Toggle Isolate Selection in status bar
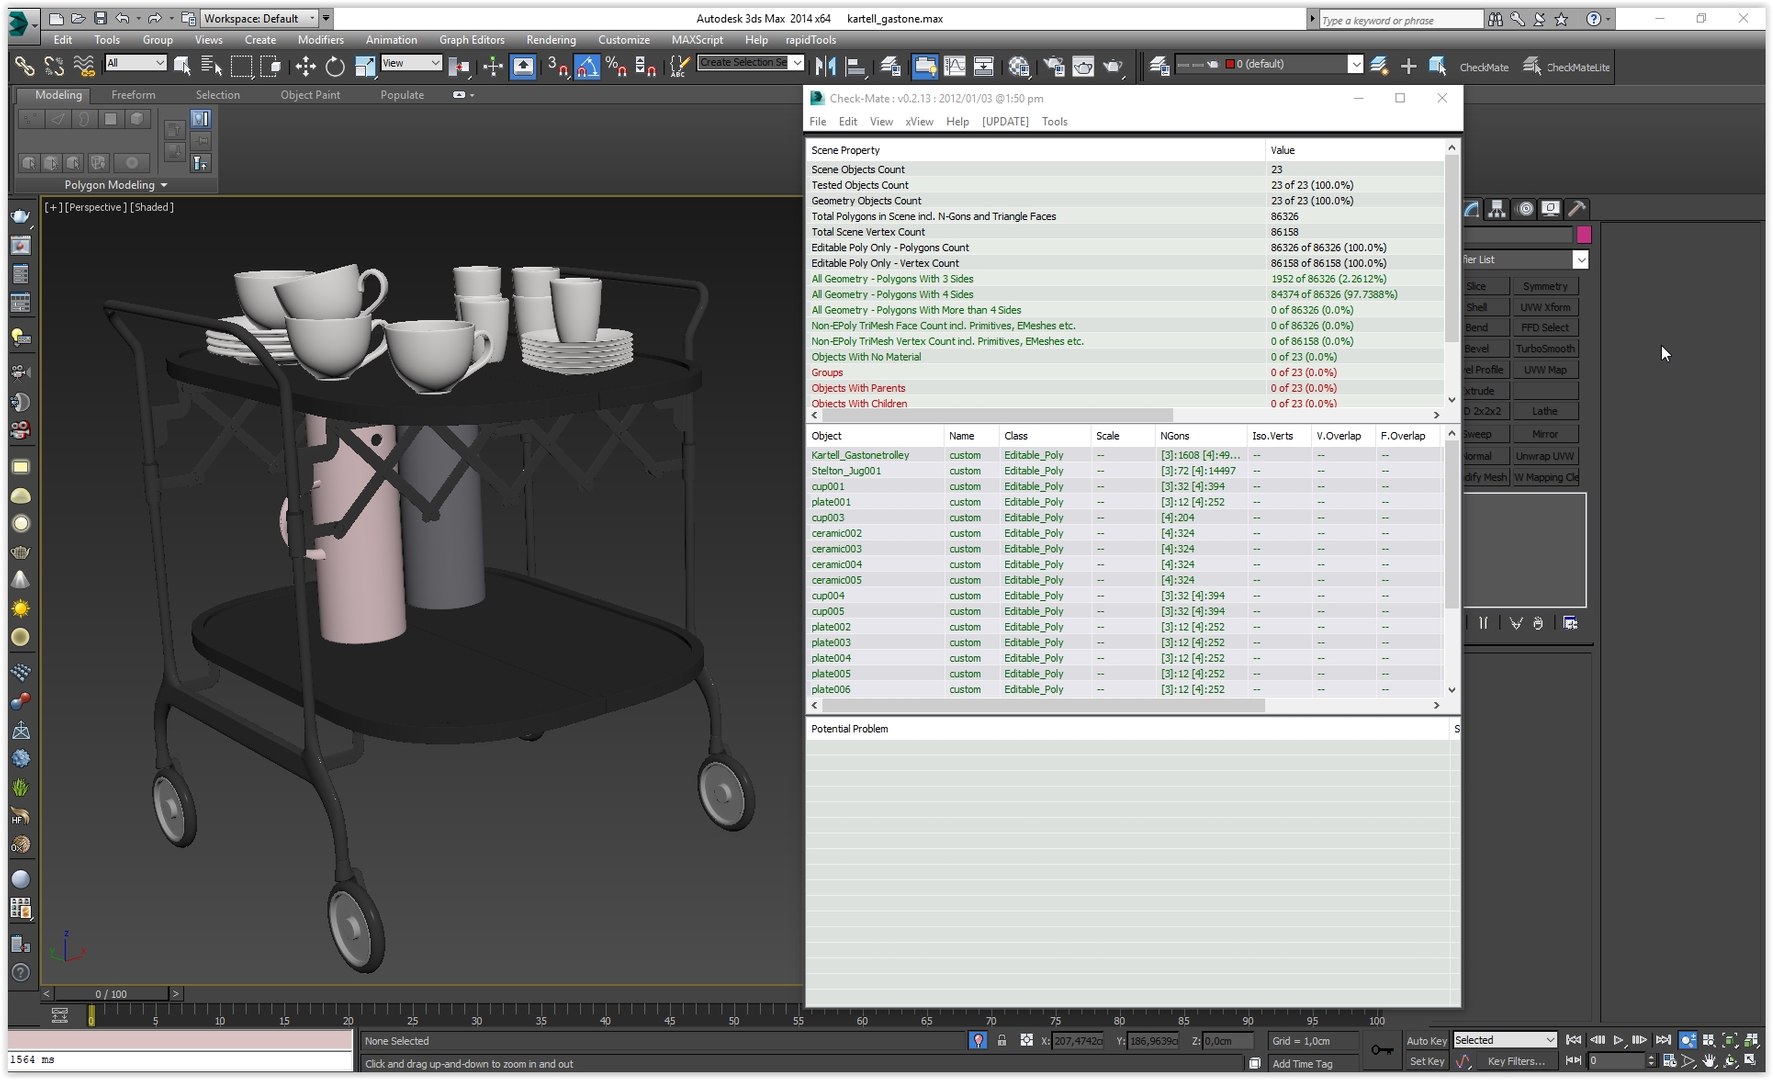This screenshot has width=1773, height=1080. 978,1041
